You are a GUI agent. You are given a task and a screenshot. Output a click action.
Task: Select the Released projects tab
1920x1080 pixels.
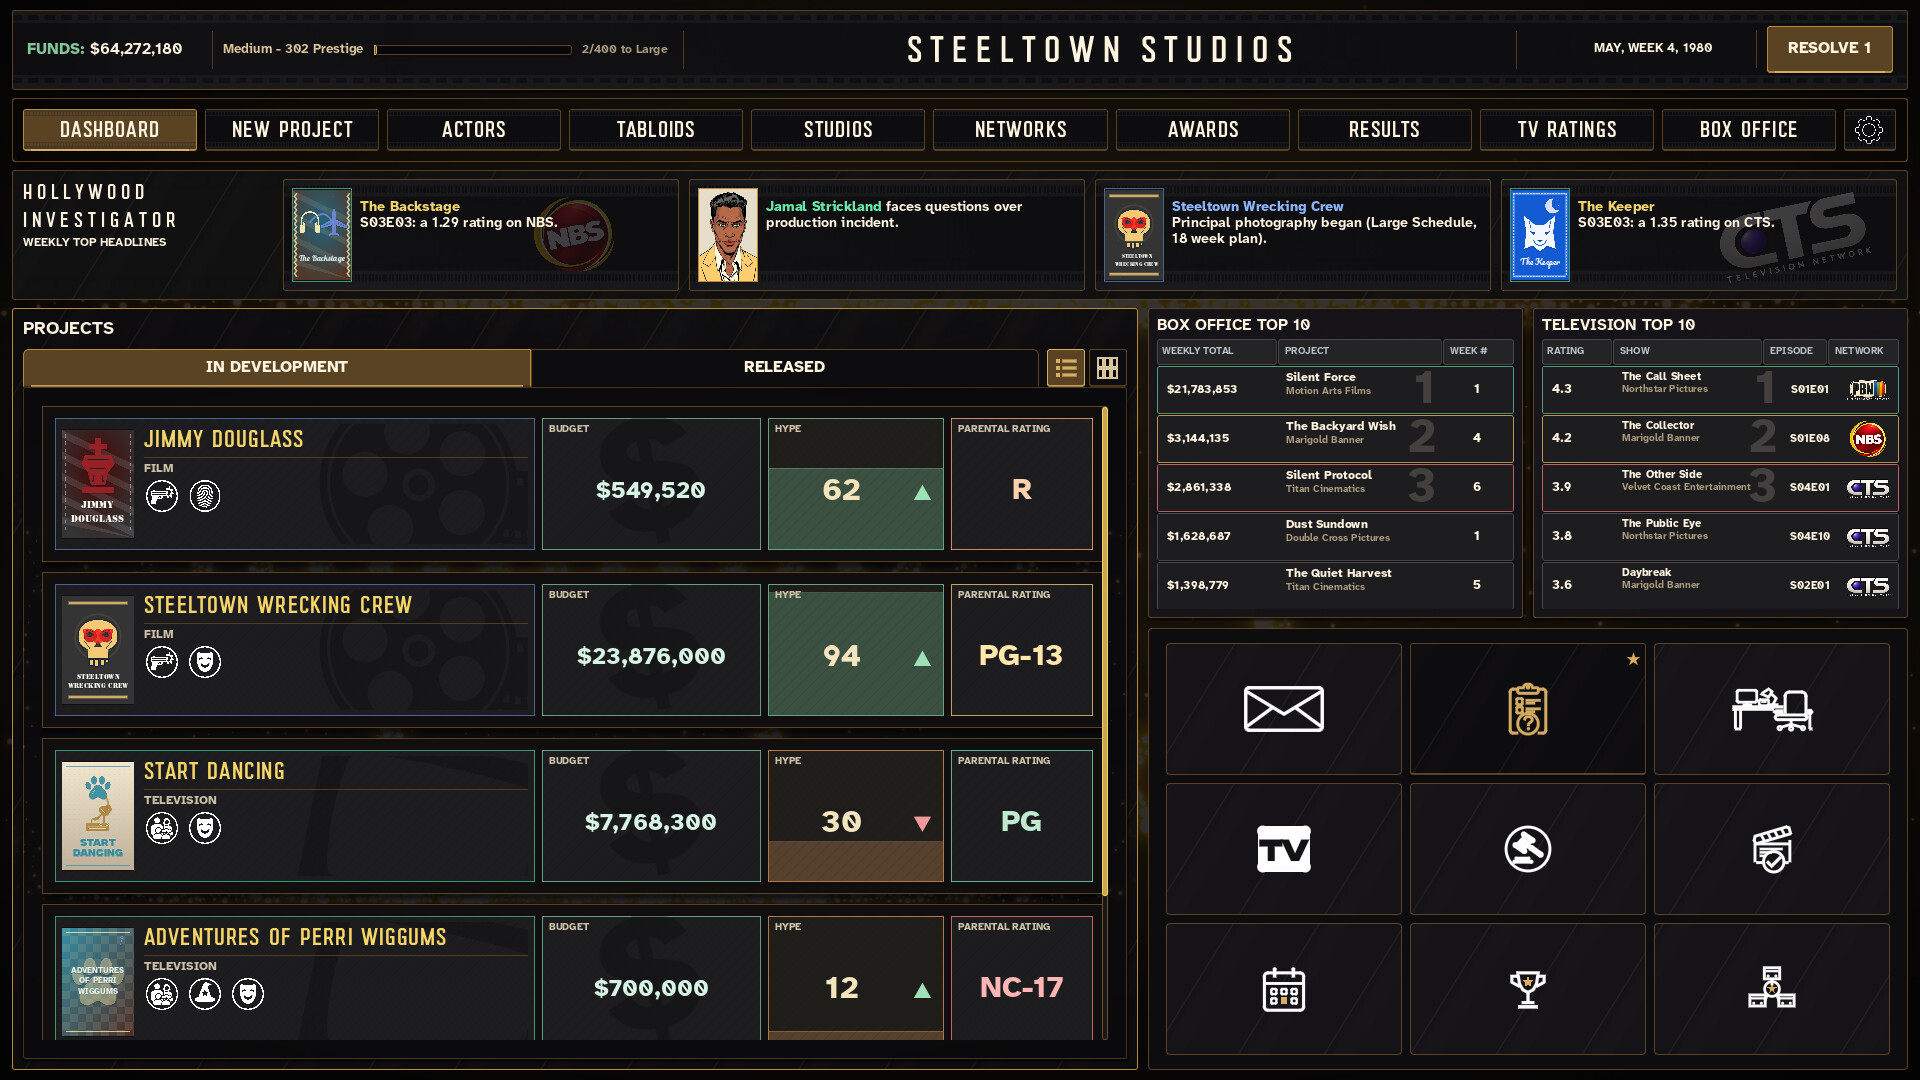[x=784, y=367]
